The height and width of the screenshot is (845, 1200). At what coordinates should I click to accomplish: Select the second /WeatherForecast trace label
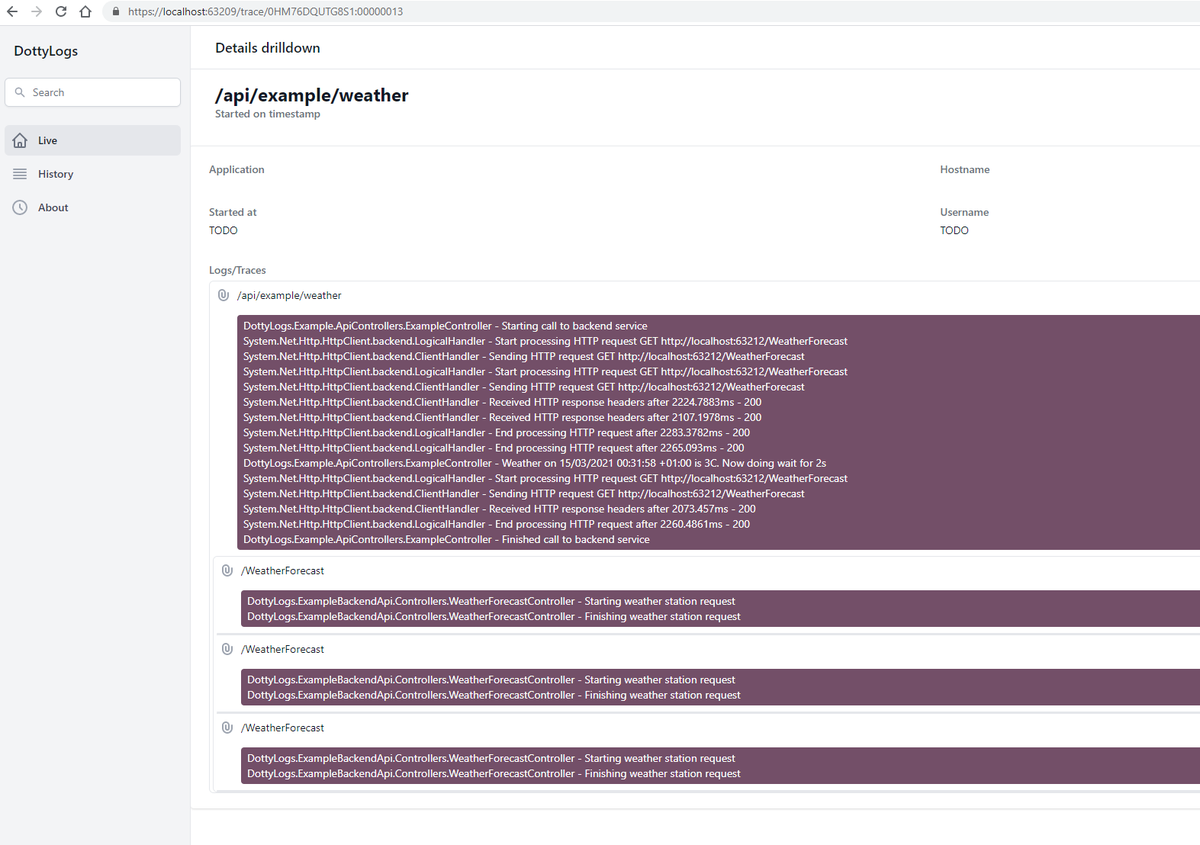[x=283, y=649]
